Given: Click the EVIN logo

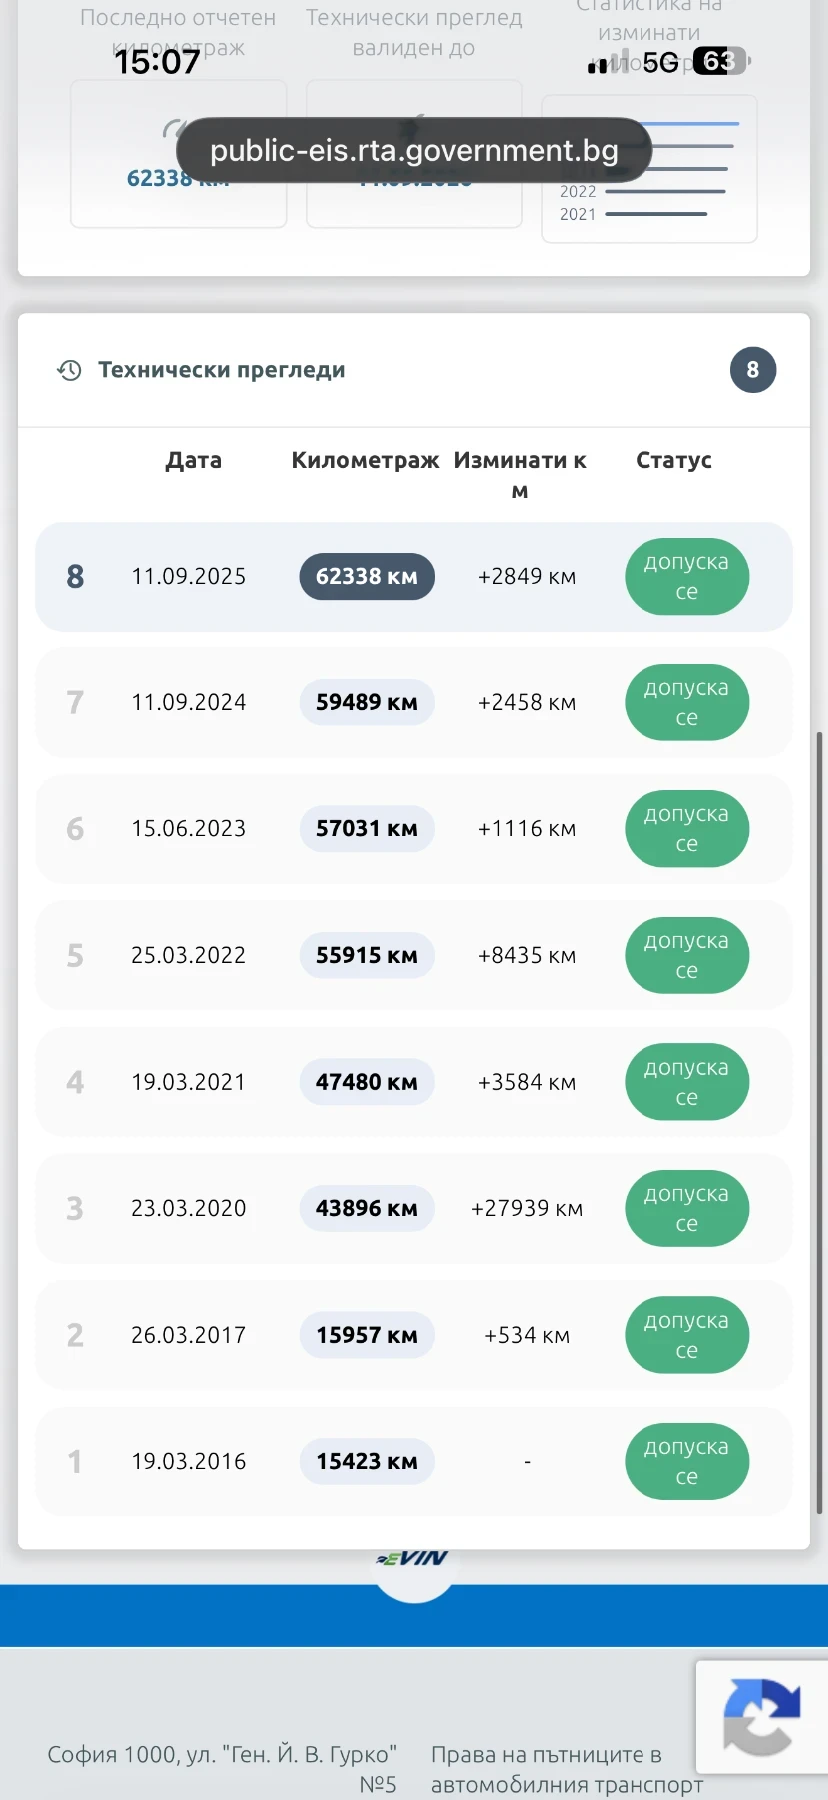Looking at the screenshot, I should click(413, 1560).
